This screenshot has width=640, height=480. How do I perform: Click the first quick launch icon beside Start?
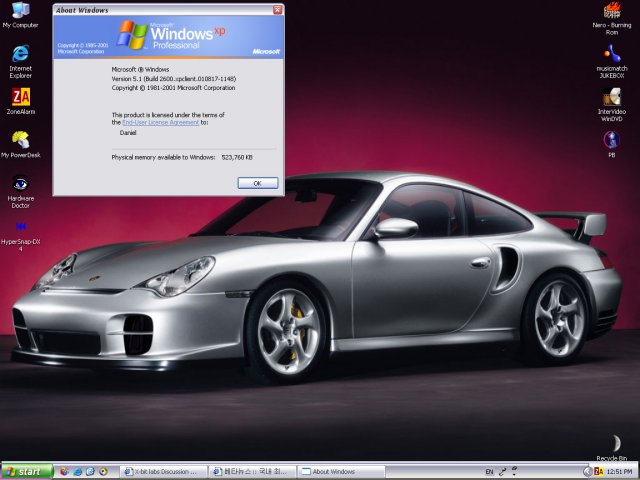pos(64,471)
